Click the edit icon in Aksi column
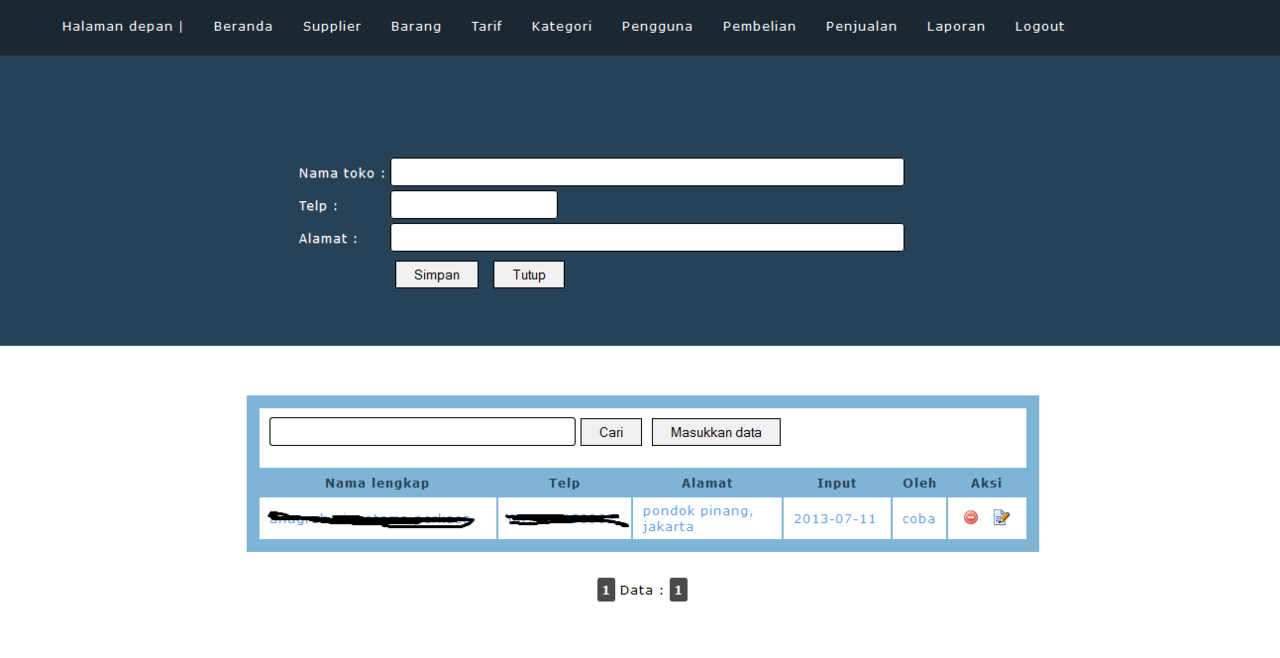Viewport: 1280px width, 658px height. (x=1001, y=517)
